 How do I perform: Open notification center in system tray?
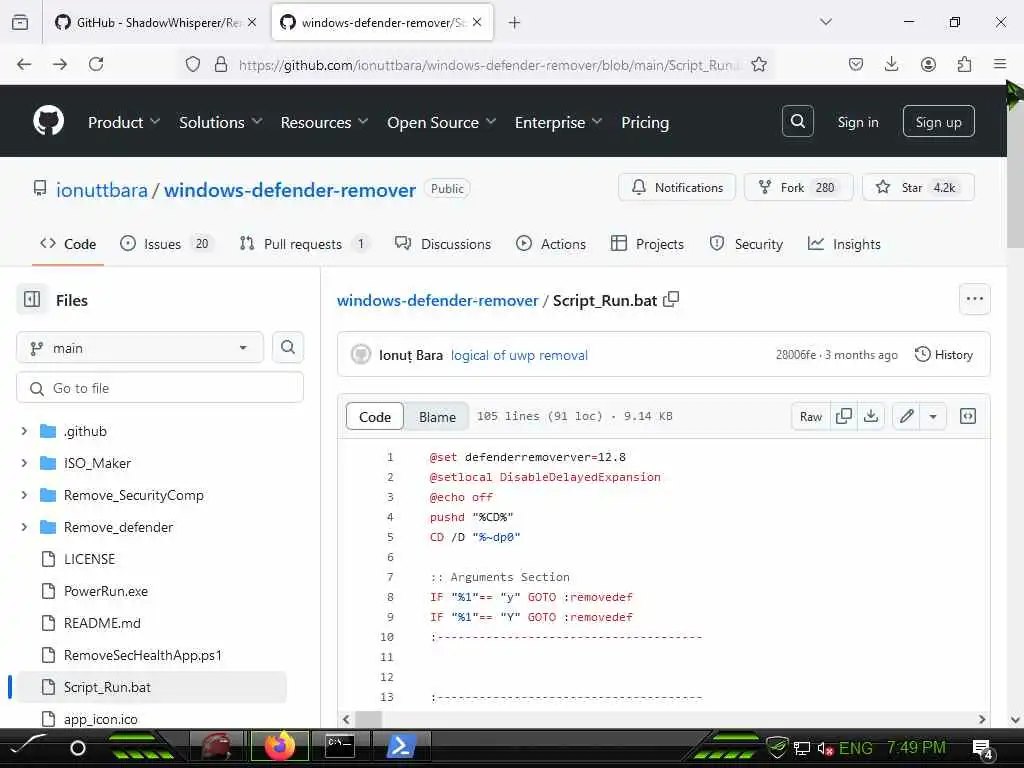pos(983,748)
